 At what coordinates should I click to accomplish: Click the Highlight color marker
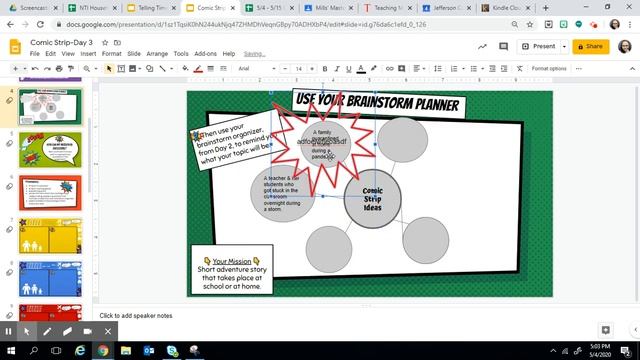tap(373, 69)
